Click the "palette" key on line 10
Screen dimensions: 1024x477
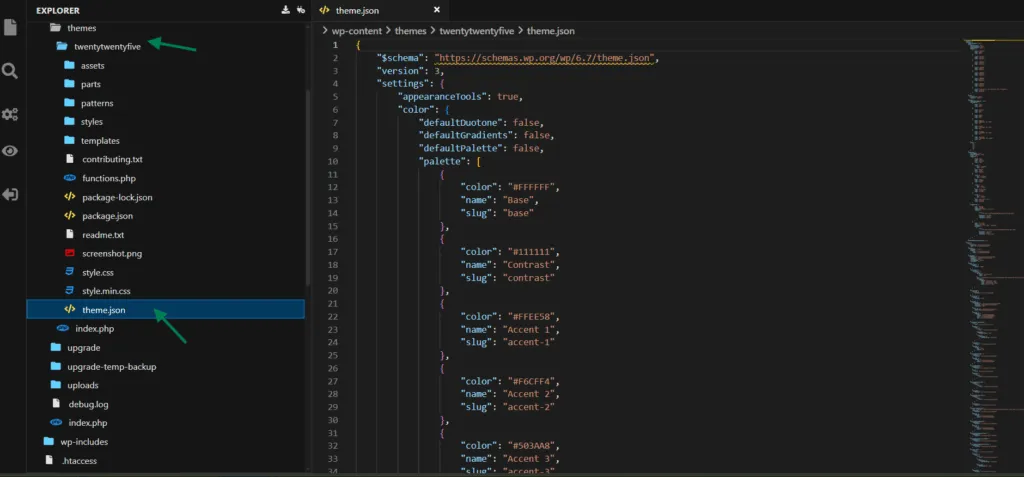pyautogui.click(x=441, y=161)
